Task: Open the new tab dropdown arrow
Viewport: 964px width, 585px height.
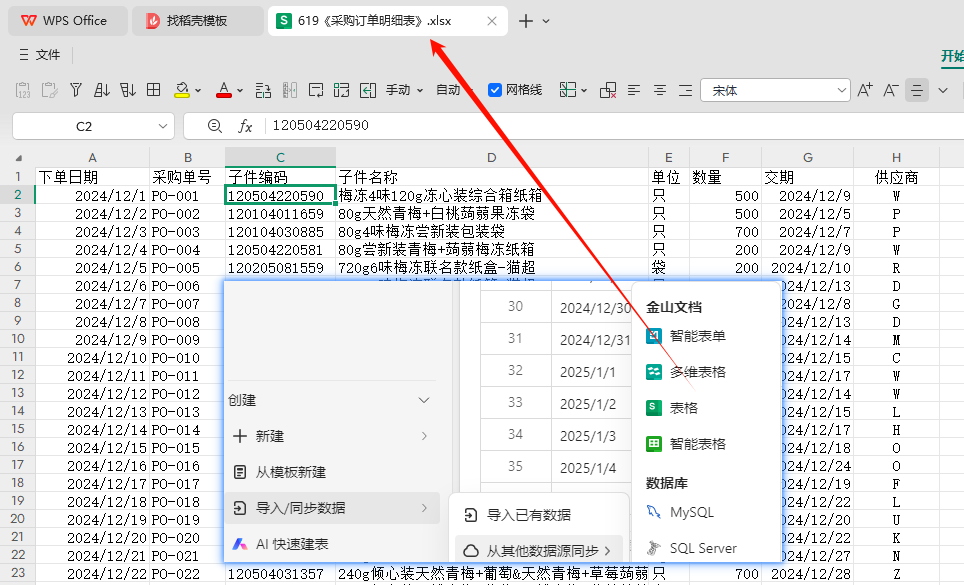Action: pyautogui.click(x=546, y=21)
